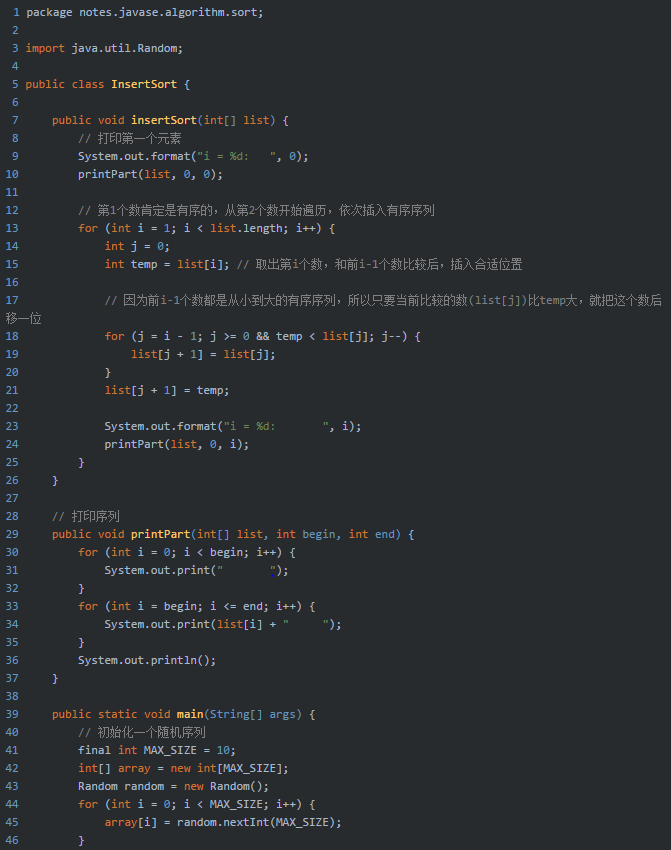Click the comment '// 打印第一个元素'

coord(130,138)
